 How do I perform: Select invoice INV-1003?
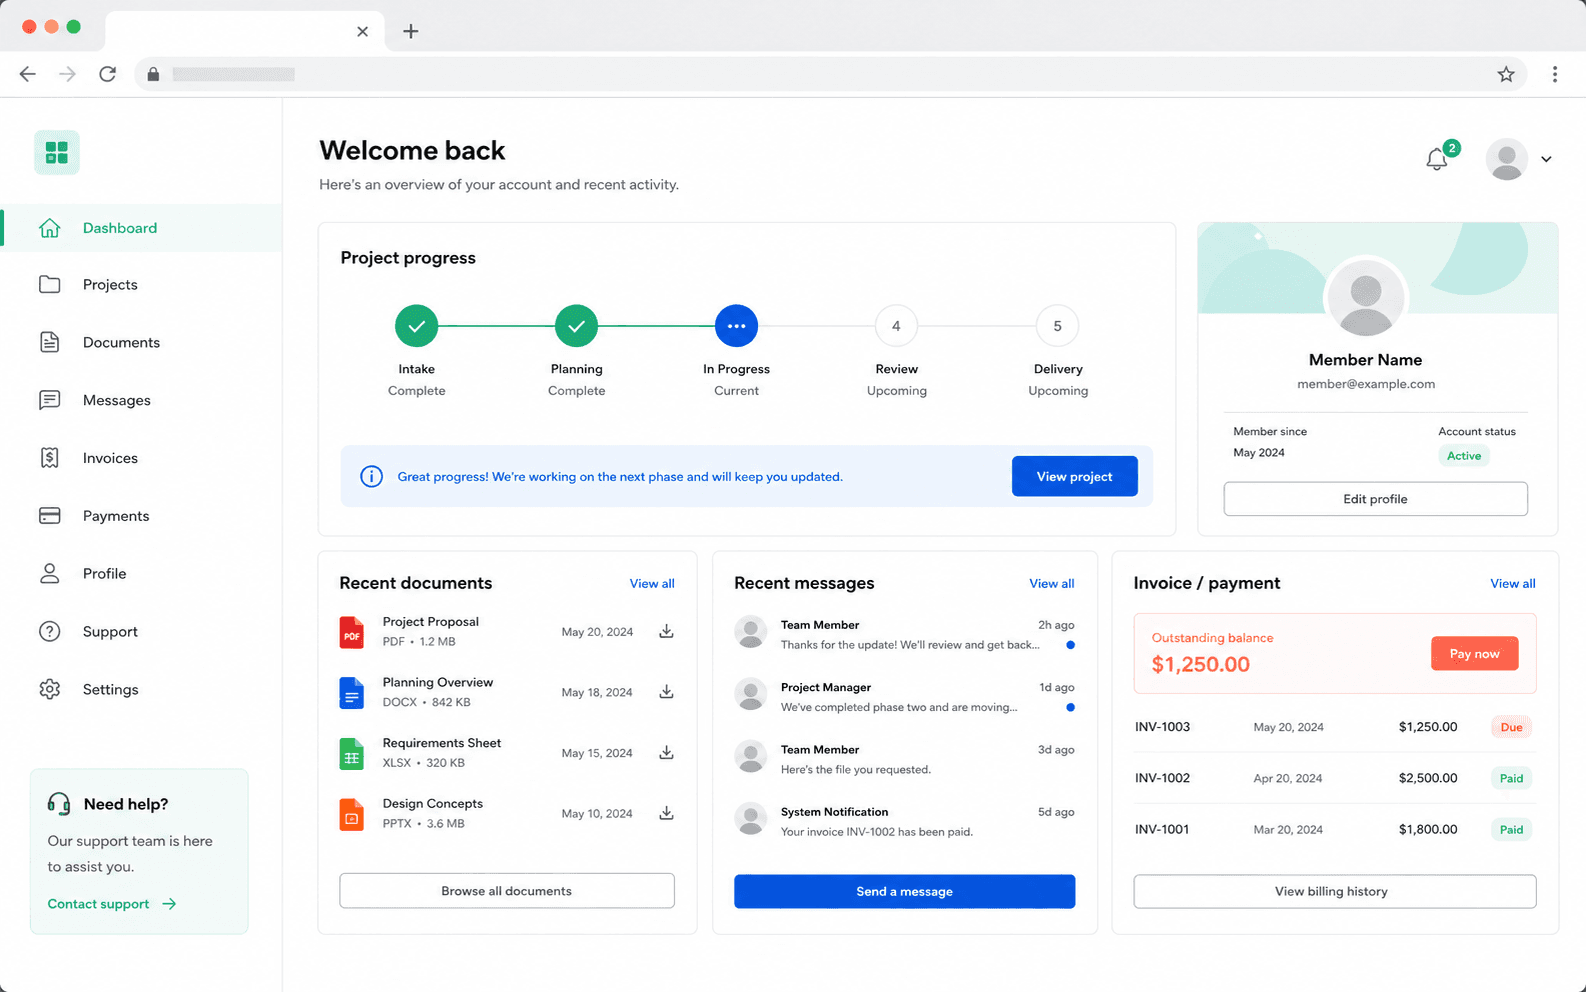1335,727
